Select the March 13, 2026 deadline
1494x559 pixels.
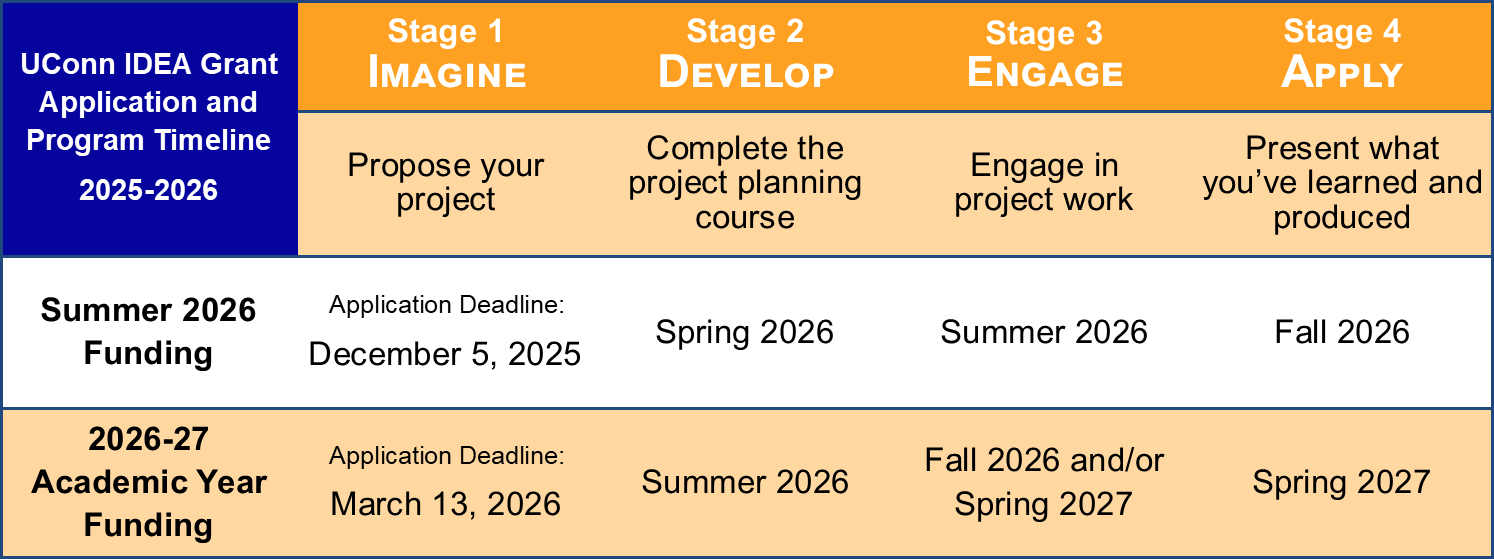tap(445, 504)
